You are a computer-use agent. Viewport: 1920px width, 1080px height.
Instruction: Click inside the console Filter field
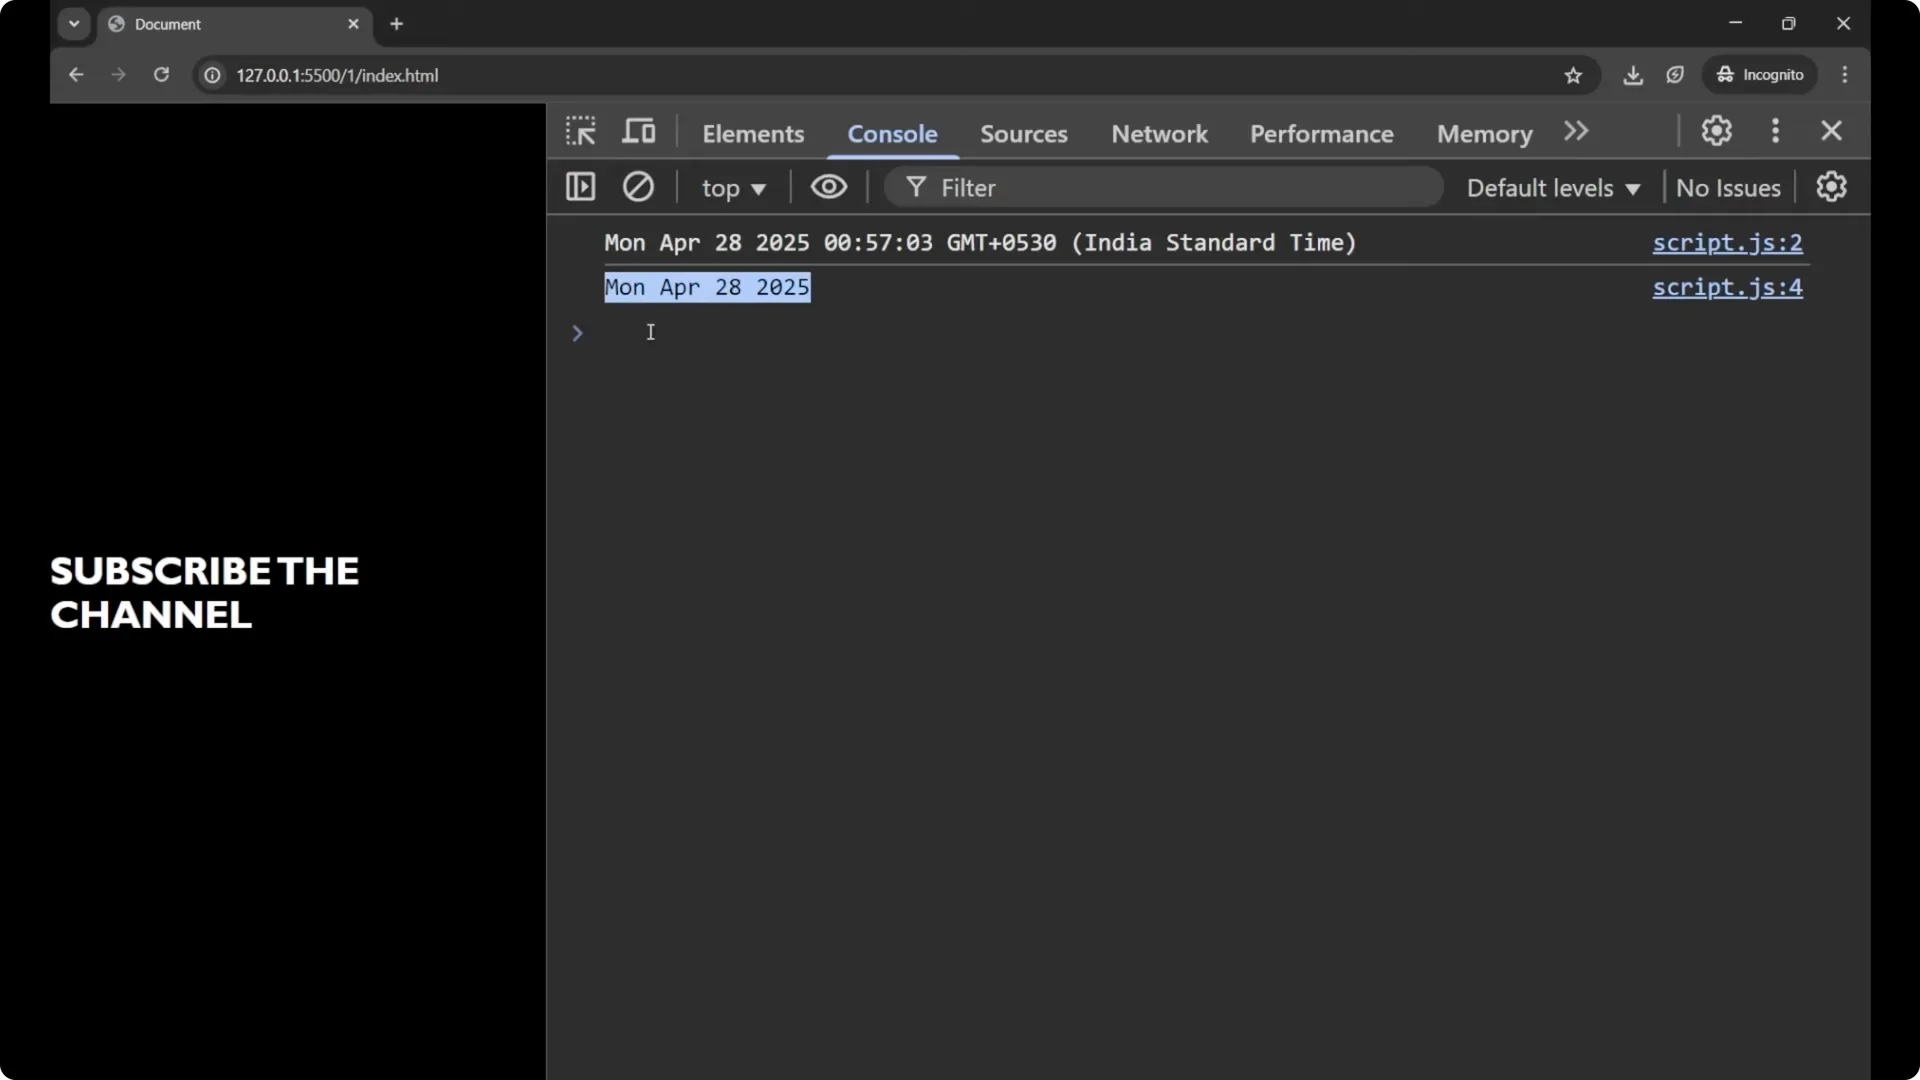pyautogui.click(x=1100, y=187)
